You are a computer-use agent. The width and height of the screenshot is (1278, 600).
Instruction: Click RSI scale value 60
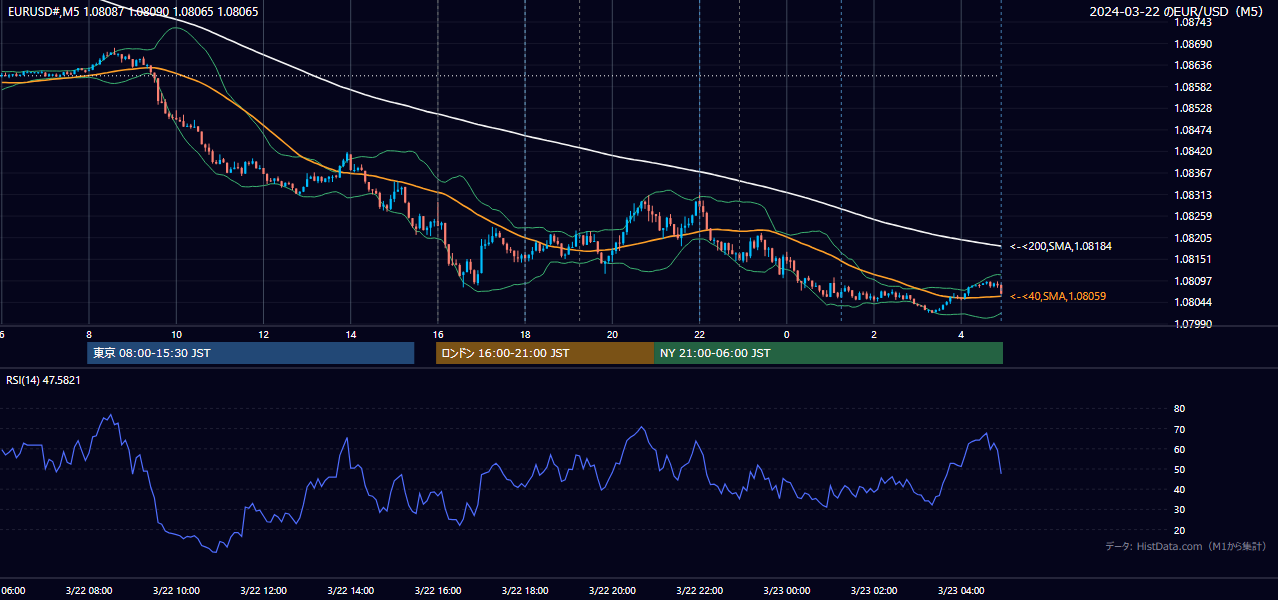(1179, 449)
